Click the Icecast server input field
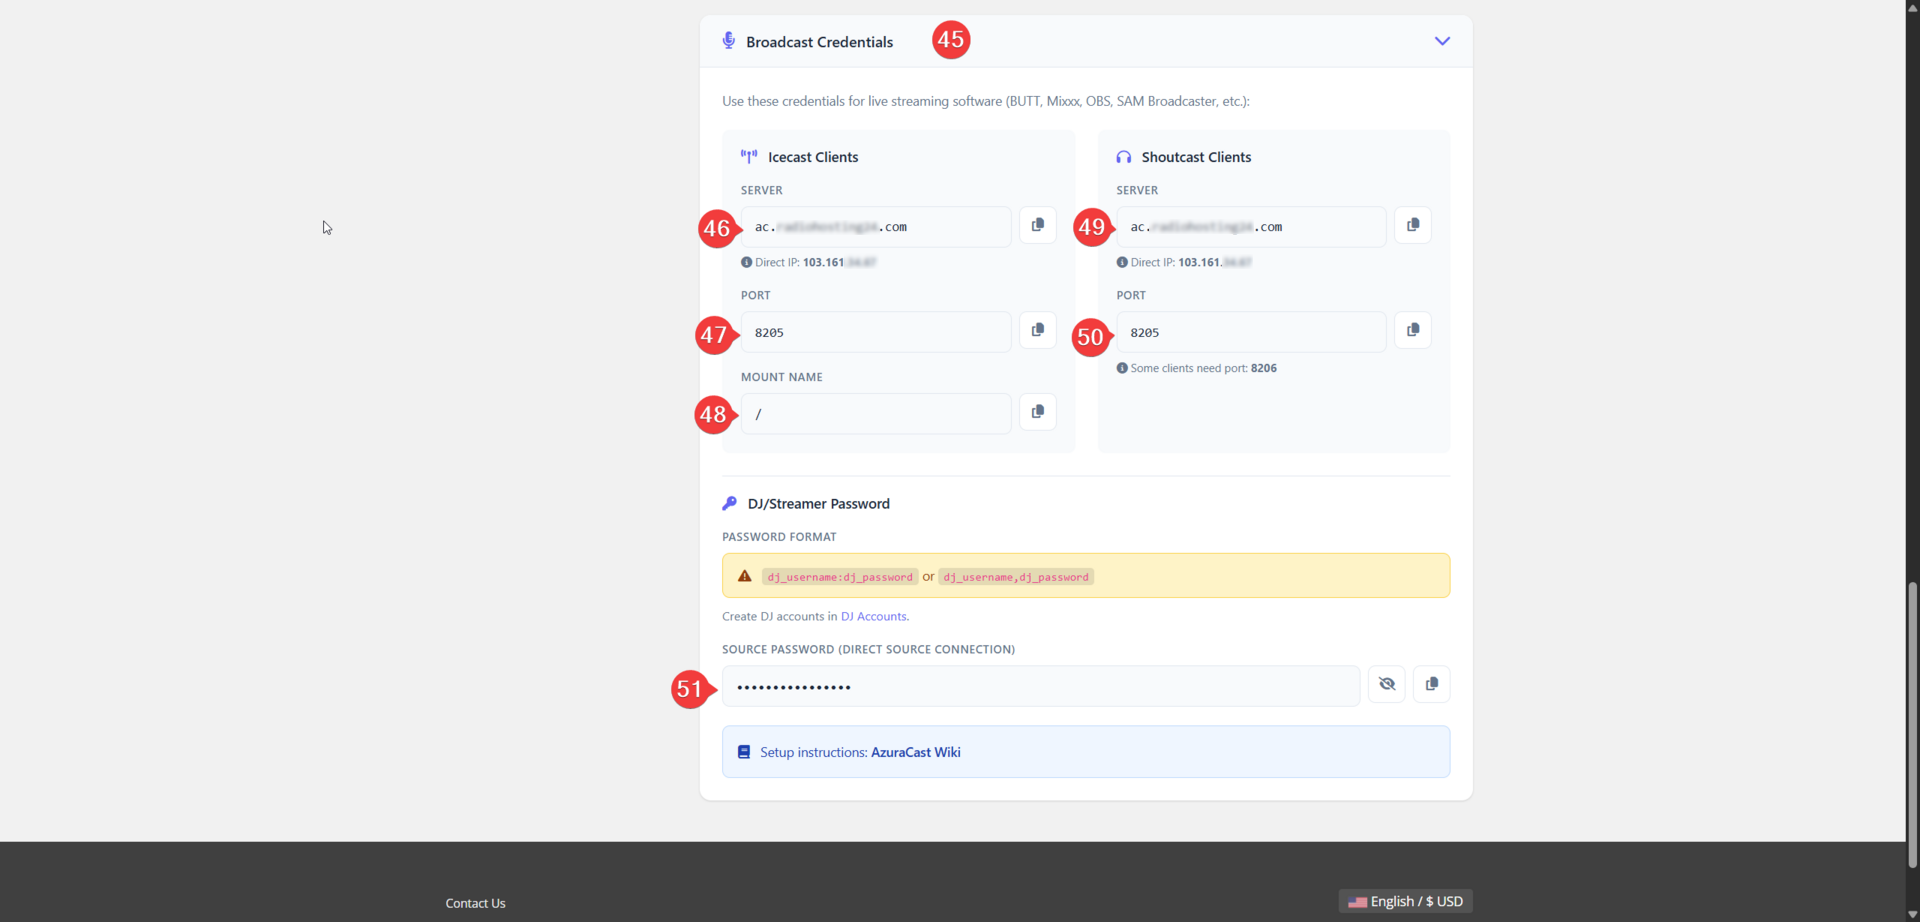The width and height of the screenshot is (1920, 922). (875, 228)
